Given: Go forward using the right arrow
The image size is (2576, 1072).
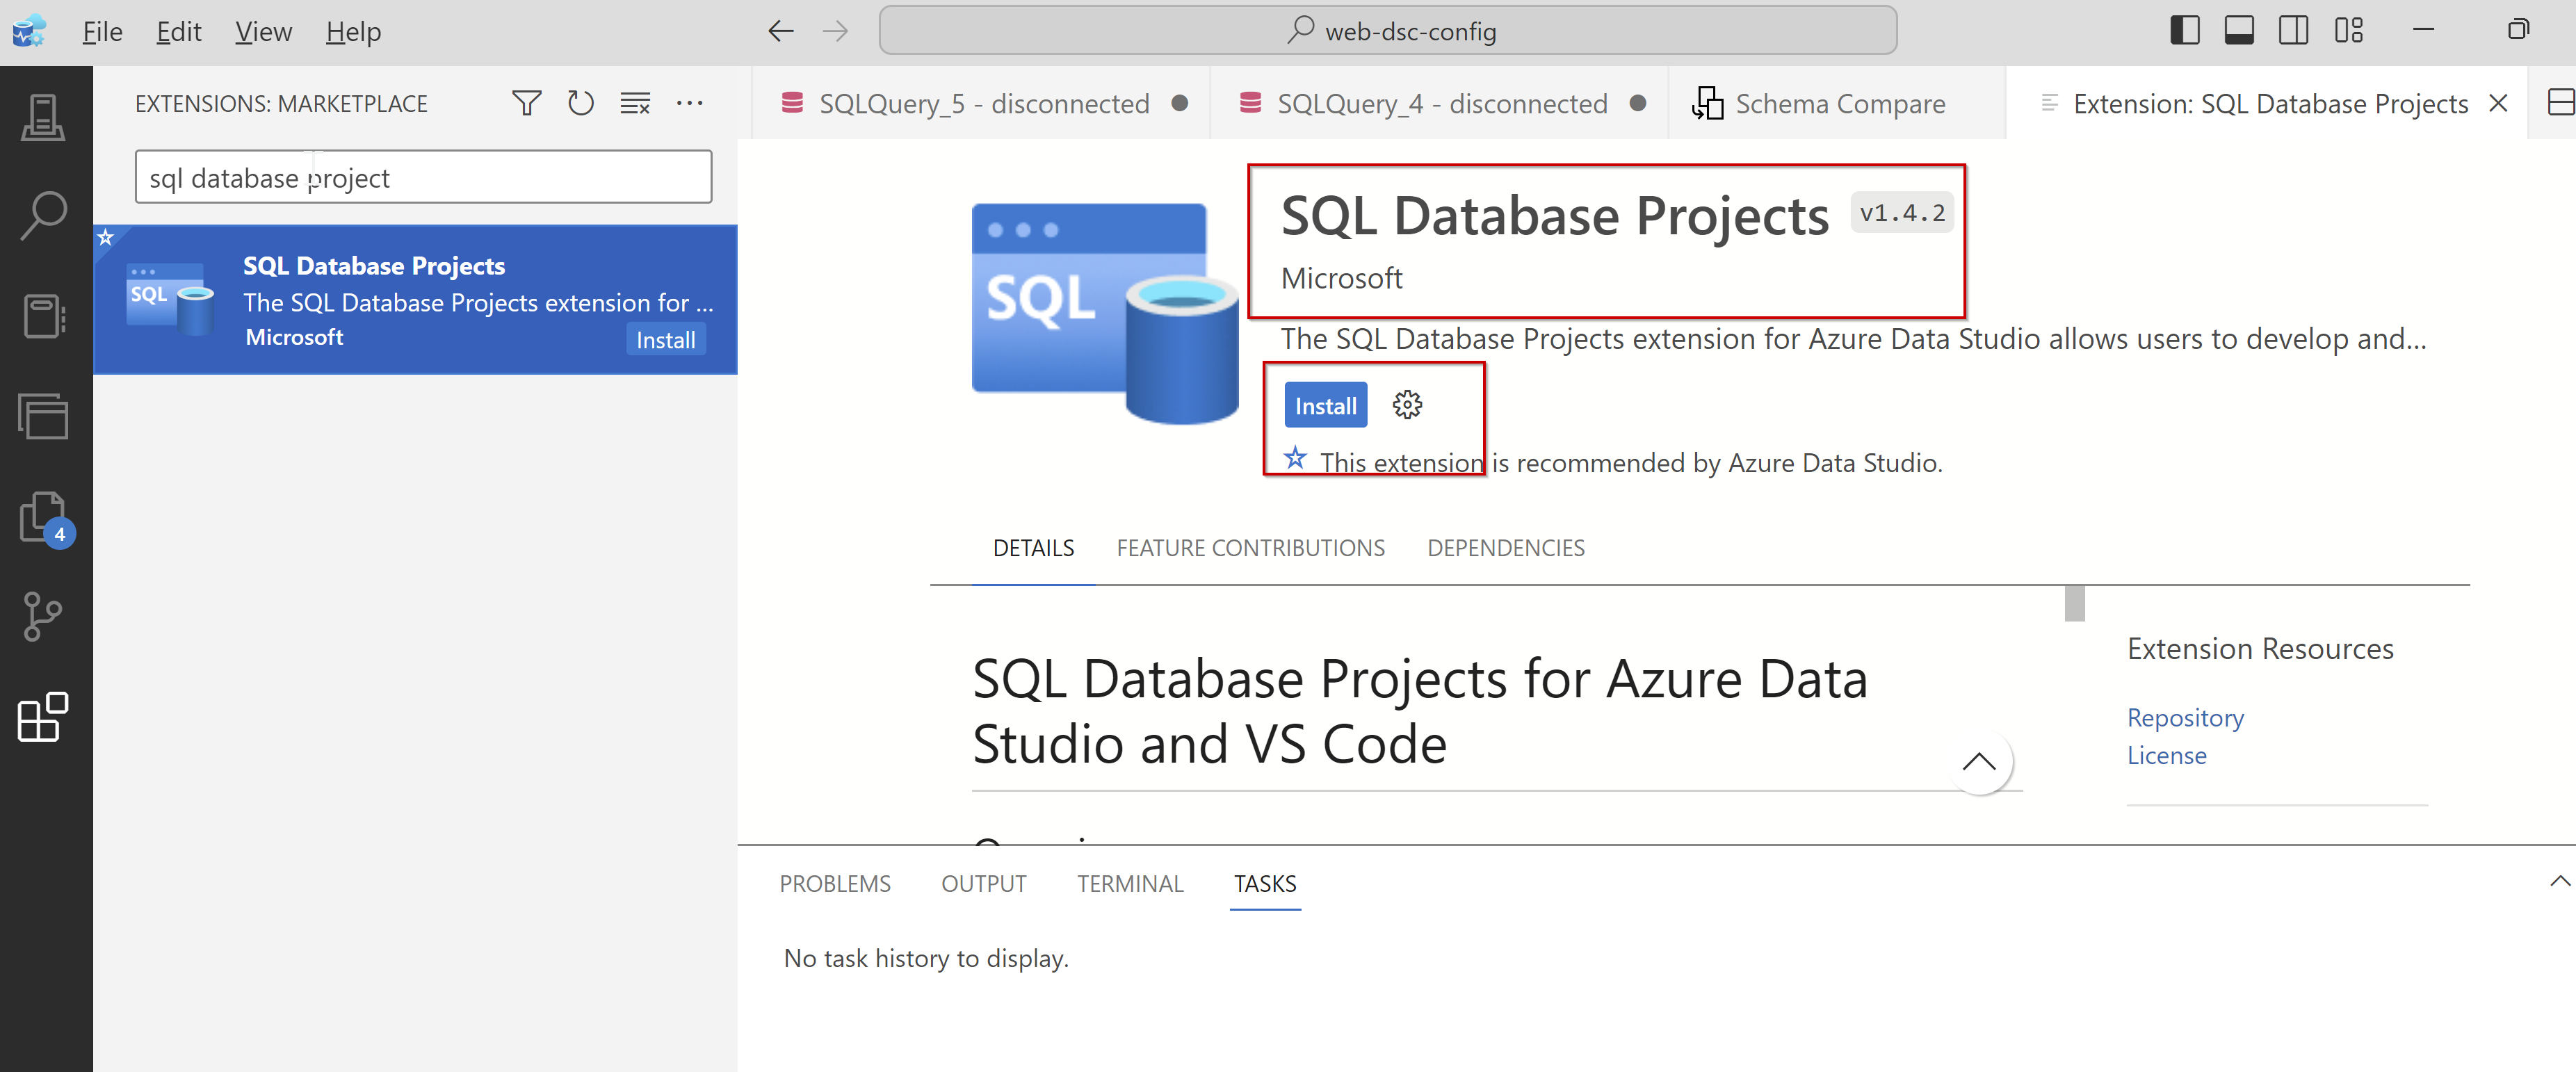Looking at the screenshot, I should [835, 32].
